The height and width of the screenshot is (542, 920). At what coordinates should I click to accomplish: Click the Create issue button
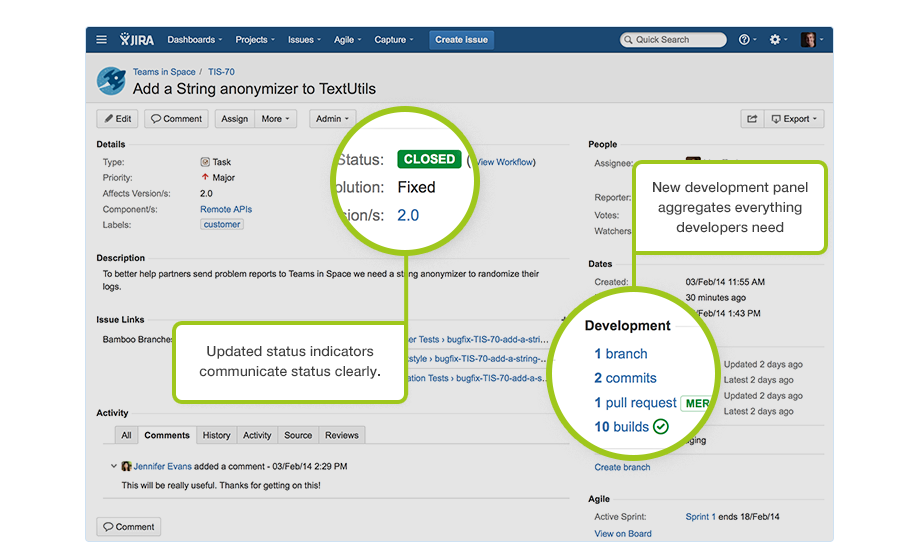tap(461, 40)
